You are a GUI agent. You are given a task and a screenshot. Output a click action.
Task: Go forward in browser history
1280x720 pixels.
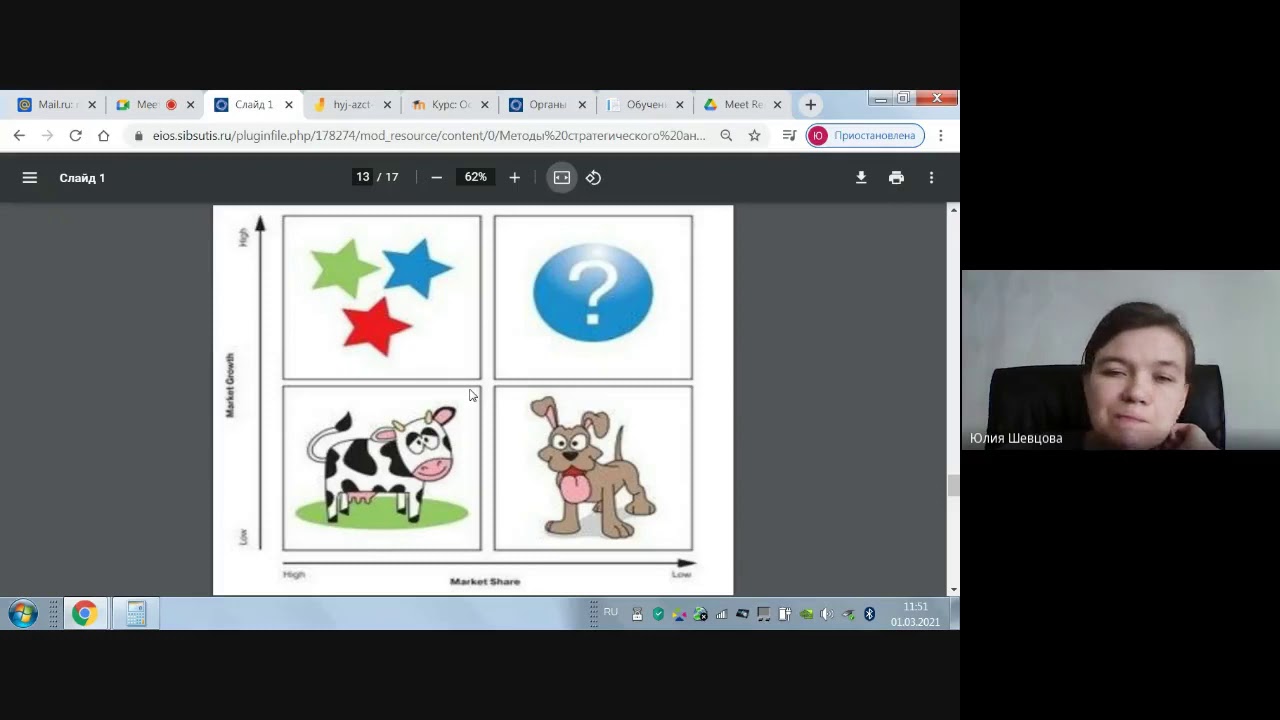click(x=47, y=135)
